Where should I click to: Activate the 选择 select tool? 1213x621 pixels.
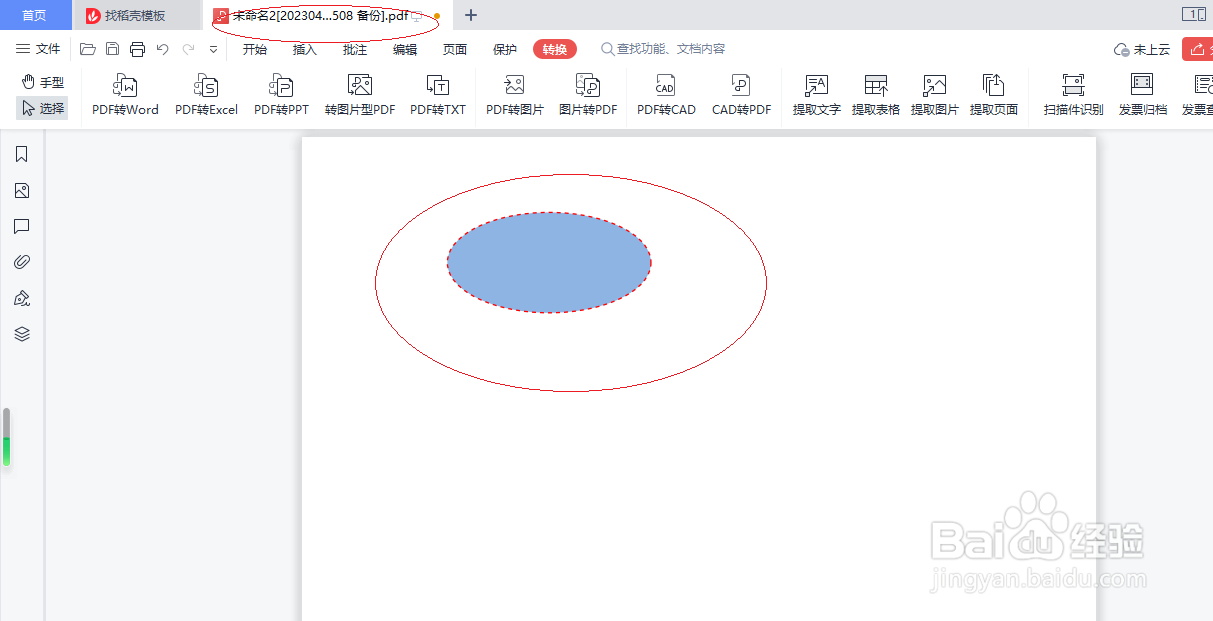[x=42, y=108]
